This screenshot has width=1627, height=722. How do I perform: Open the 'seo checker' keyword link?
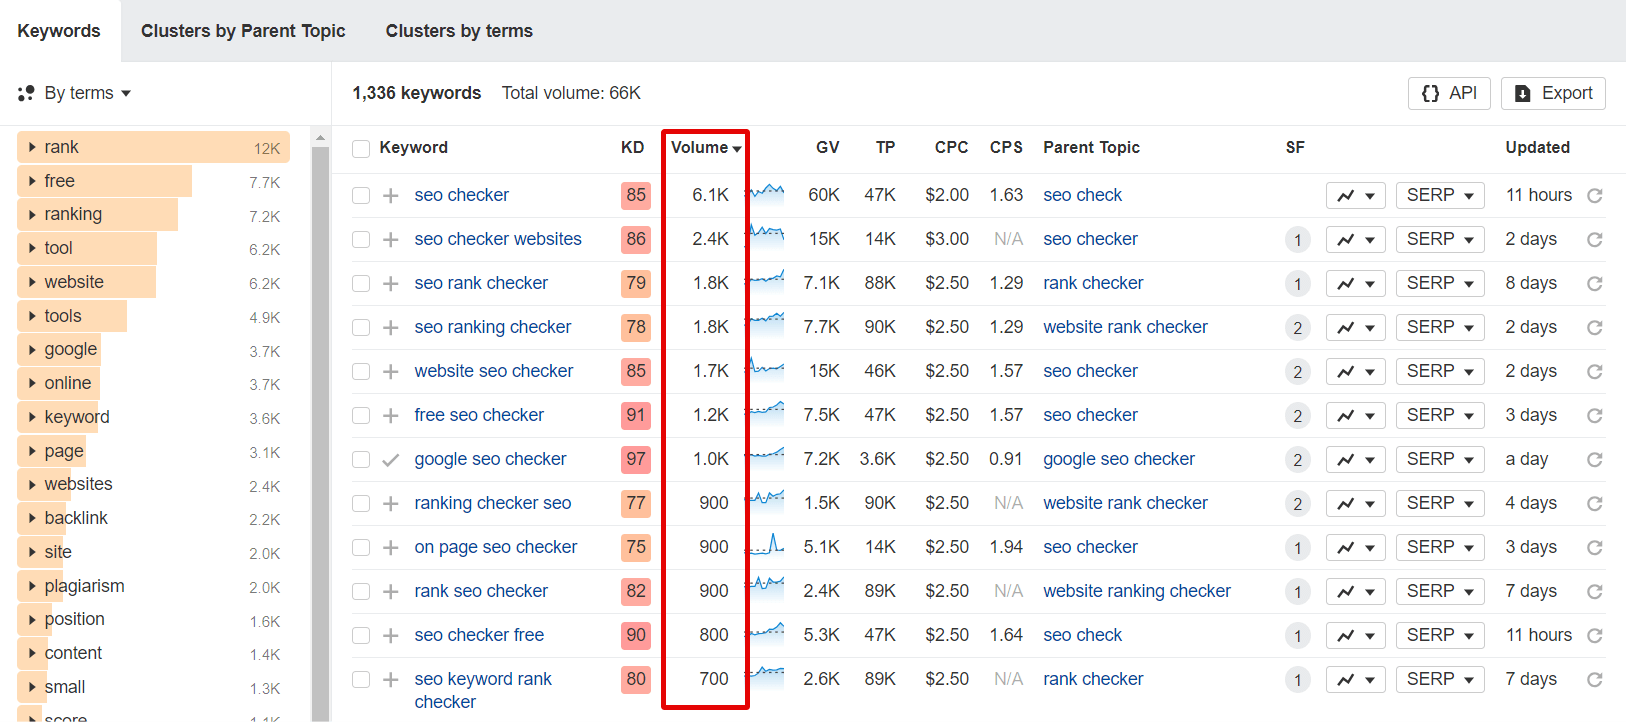(461, 195)
